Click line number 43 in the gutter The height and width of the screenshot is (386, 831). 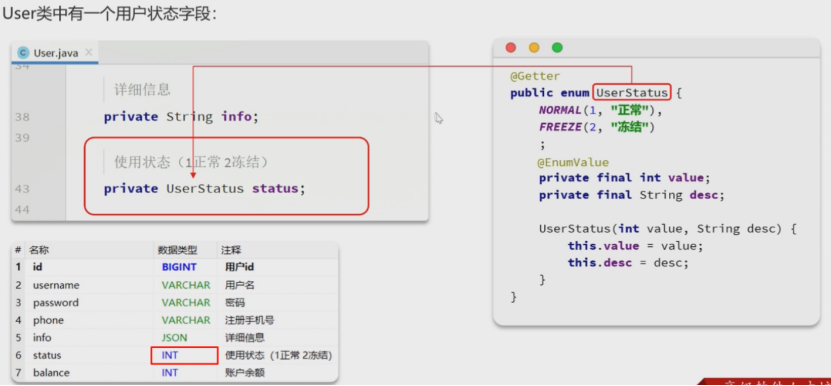pos(22,189)
